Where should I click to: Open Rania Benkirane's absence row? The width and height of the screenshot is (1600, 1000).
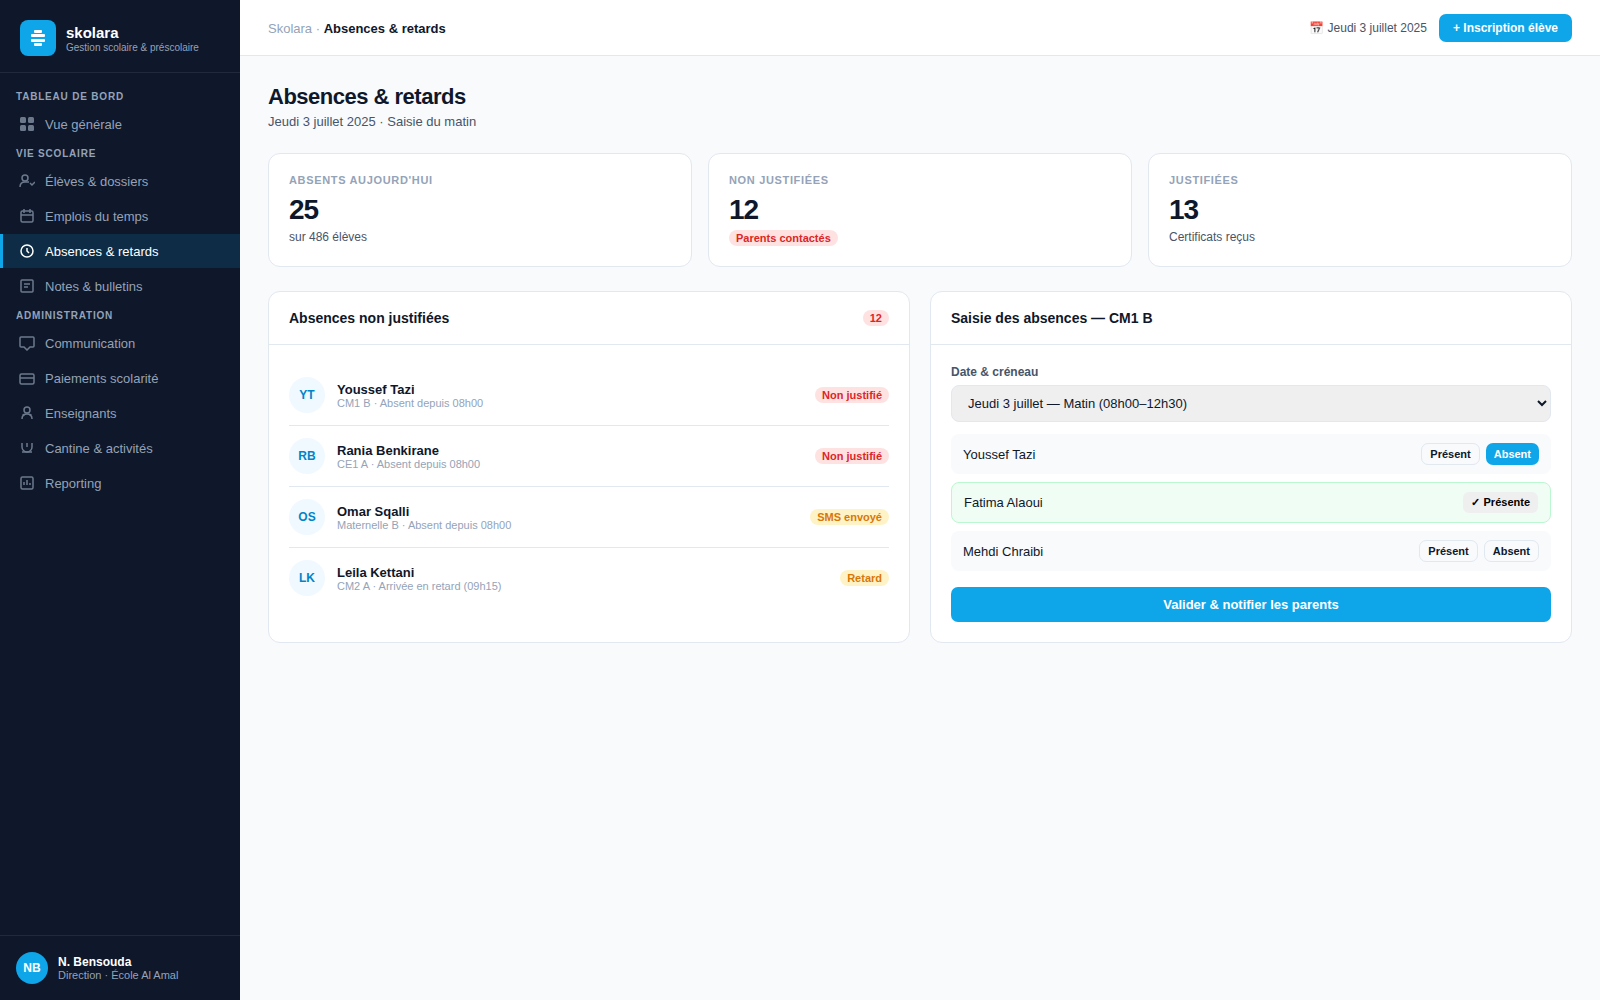tap(589, 456)
